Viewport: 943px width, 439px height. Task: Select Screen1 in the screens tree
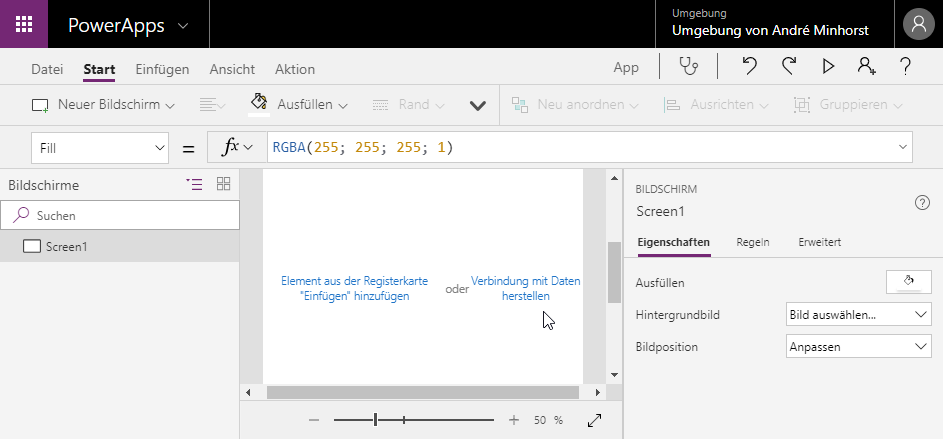[x=120, y=247]
